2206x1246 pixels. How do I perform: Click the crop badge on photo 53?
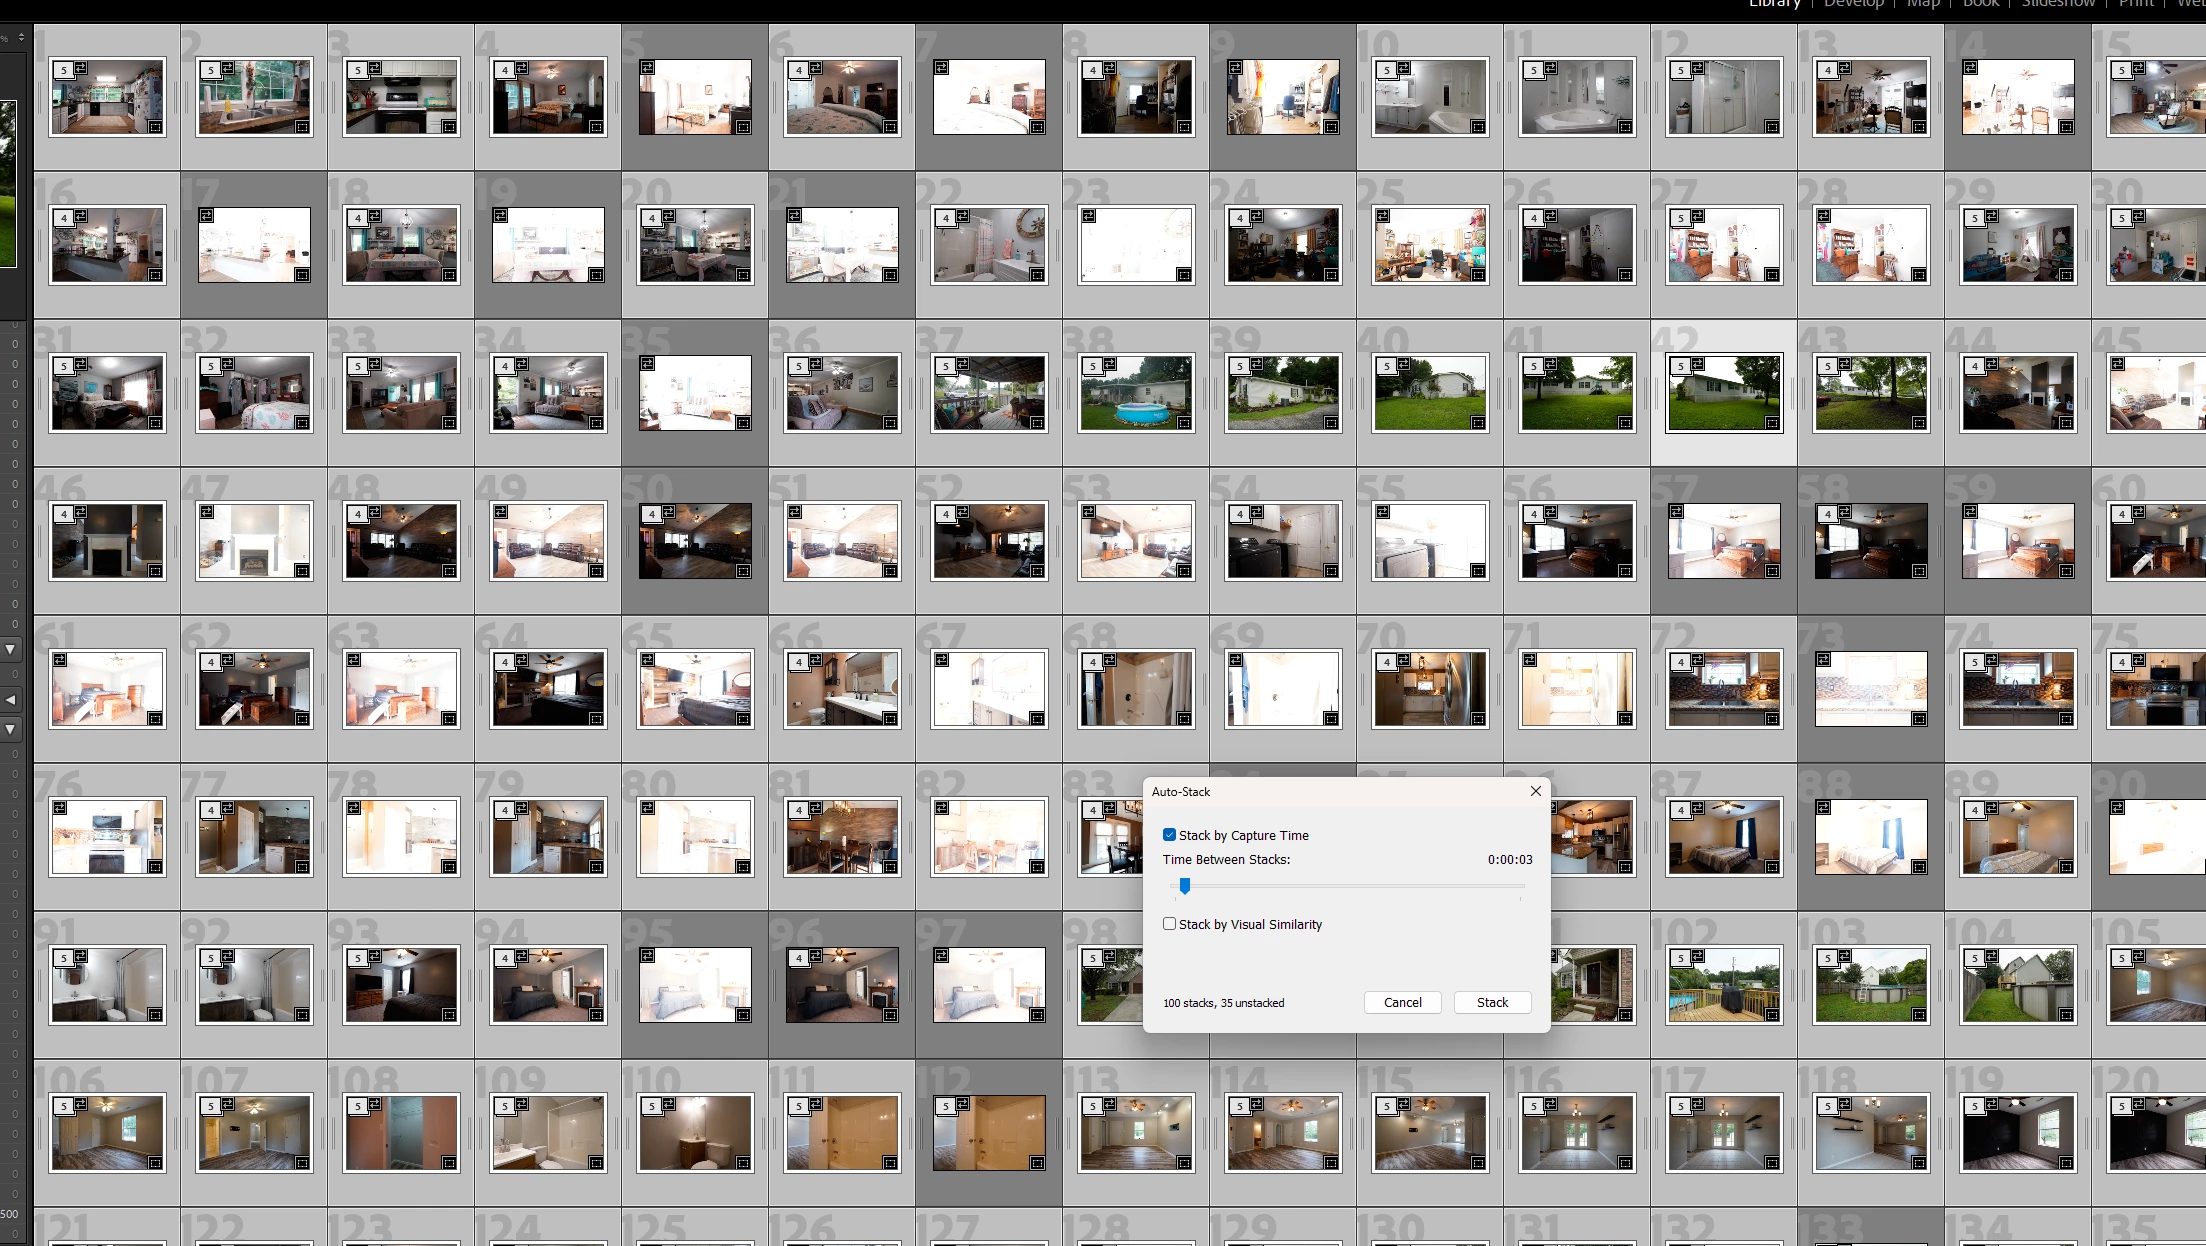coord(1184,571)
